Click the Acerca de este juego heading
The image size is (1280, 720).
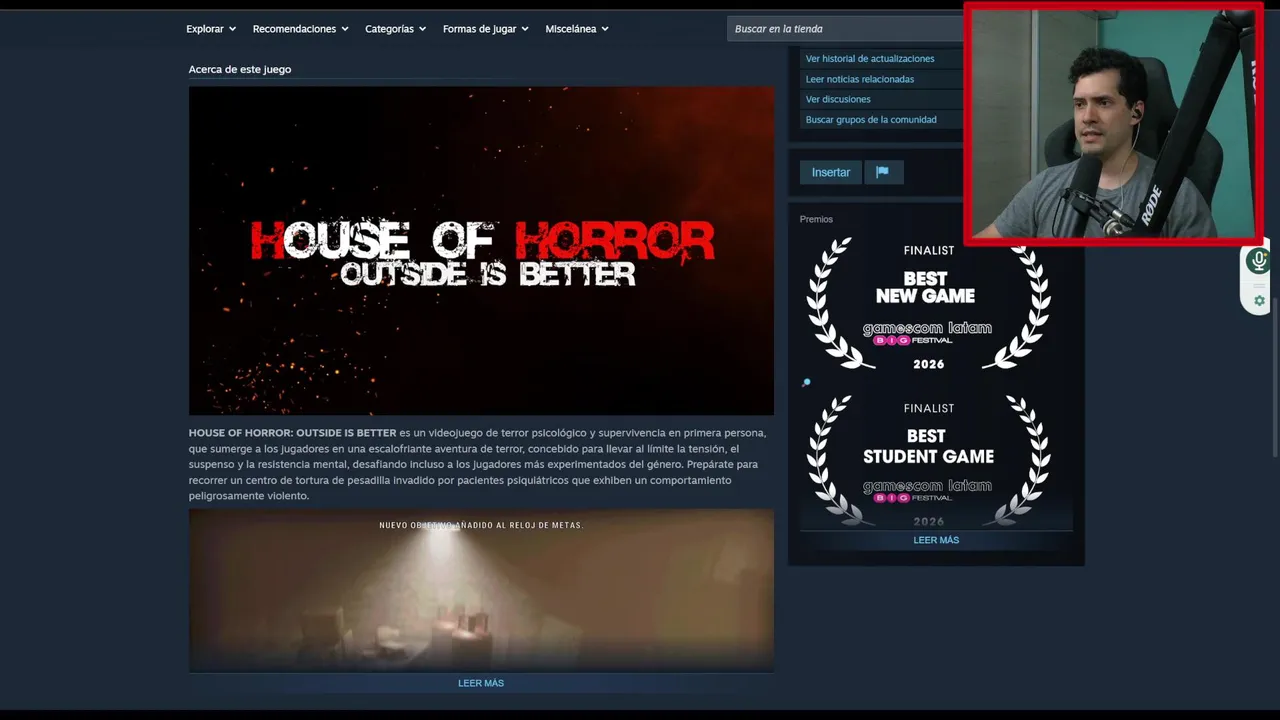point(240,69)
